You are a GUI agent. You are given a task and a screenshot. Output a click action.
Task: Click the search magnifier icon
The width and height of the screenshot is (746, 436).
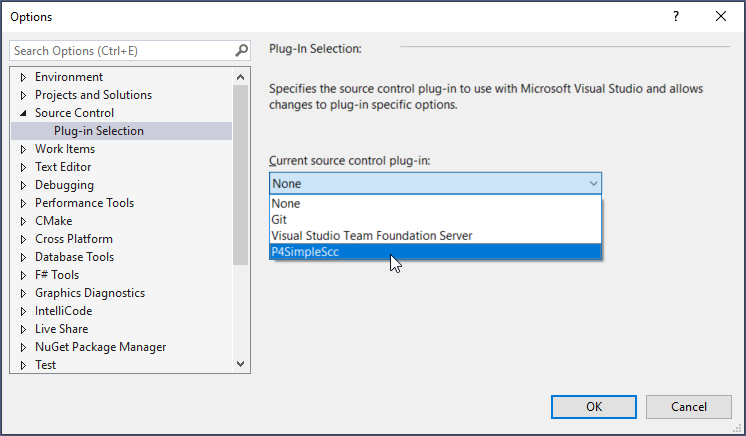coord(241,50)
